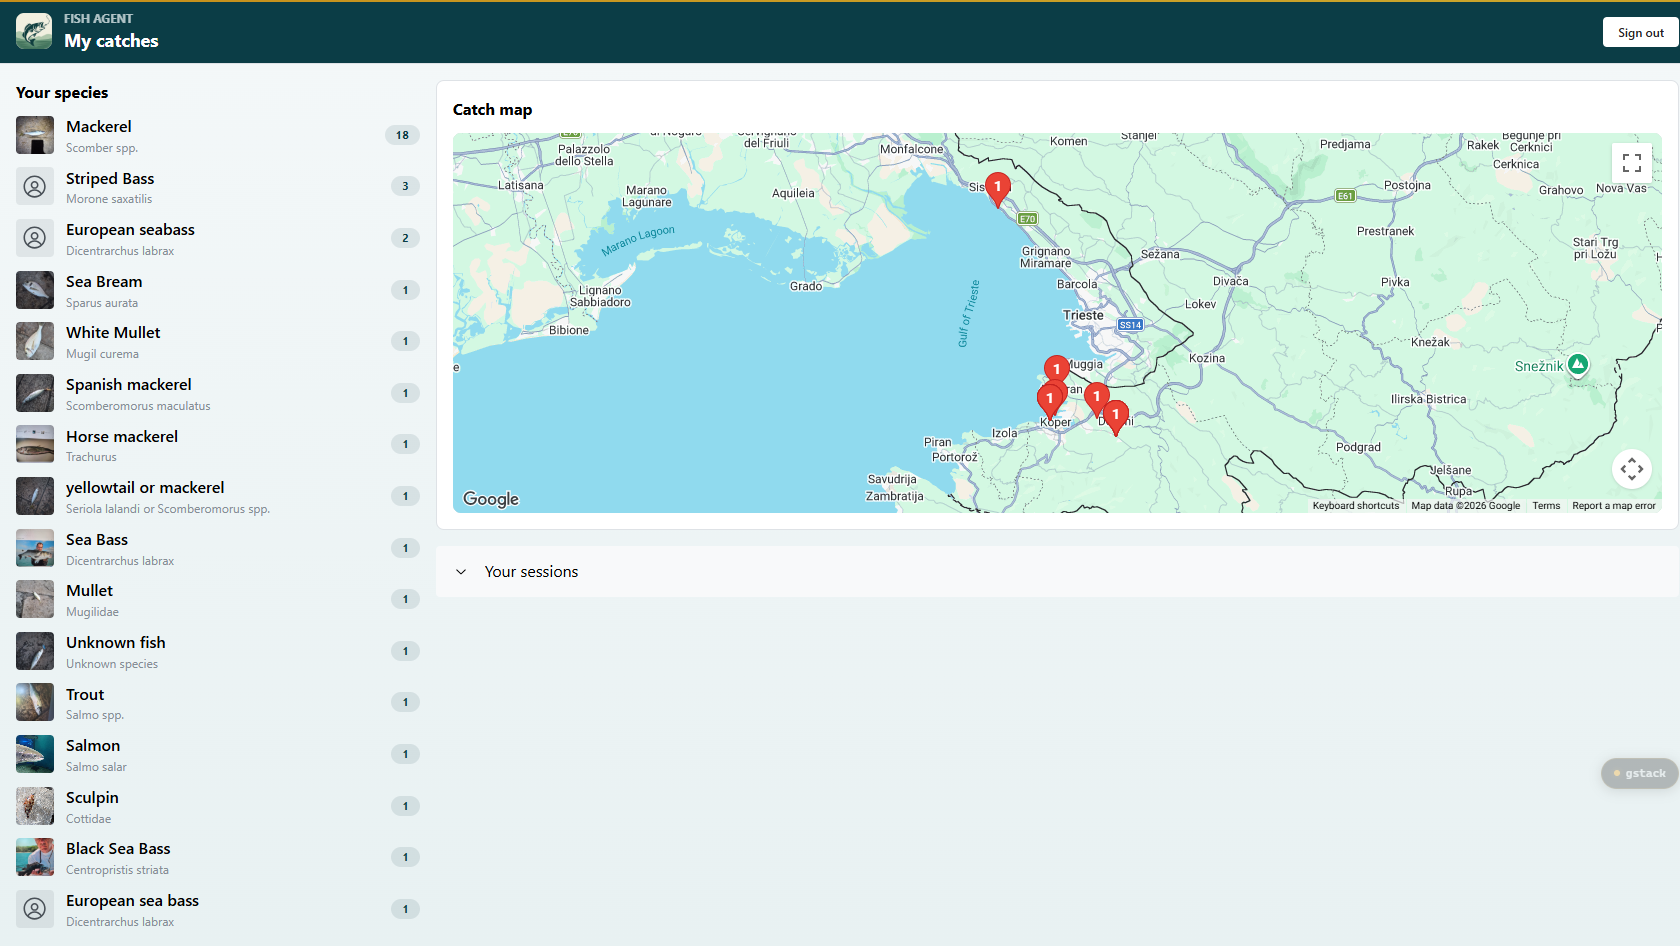Click the Mackerel count badge 18

[x=402, y=135]
